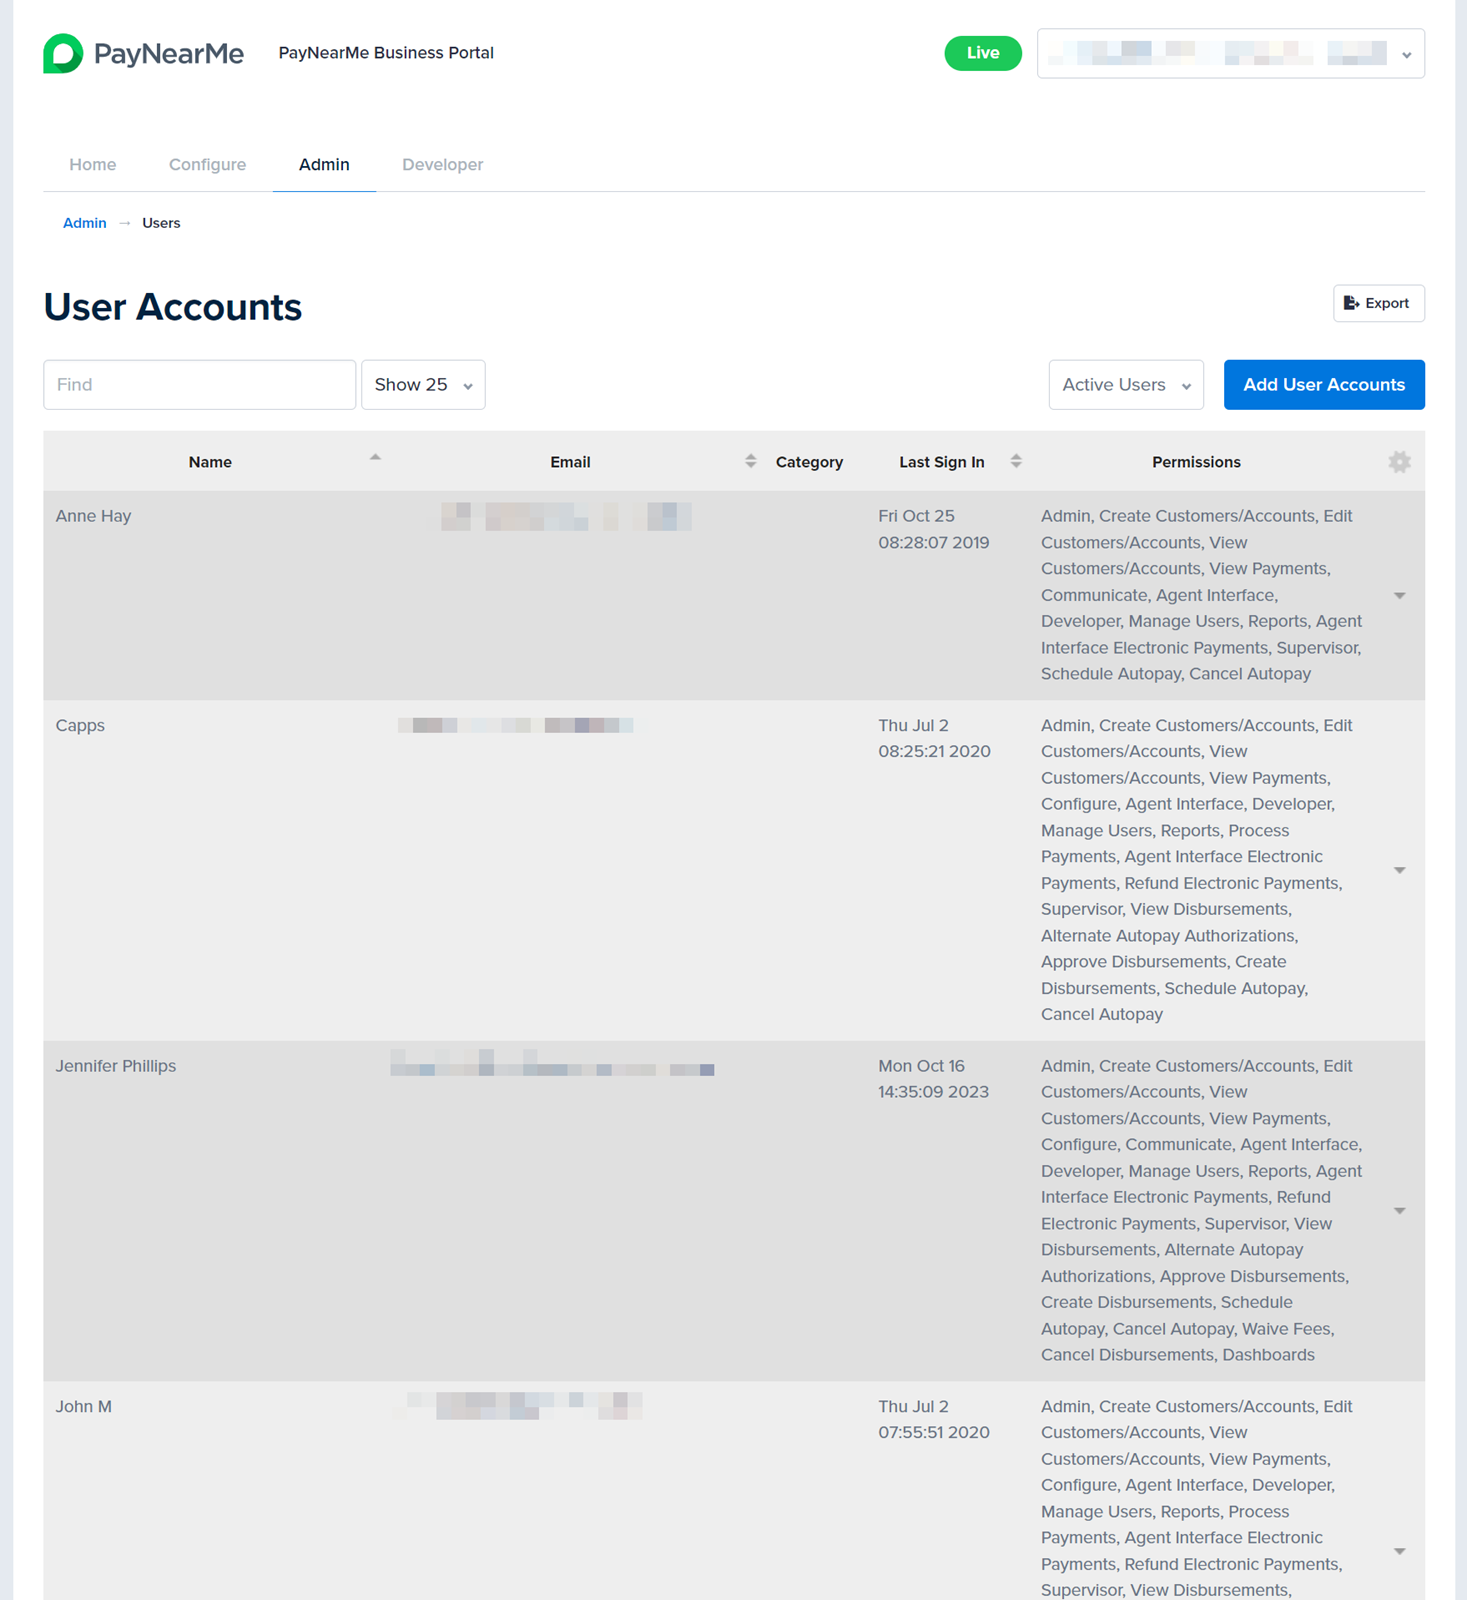The width and height of the screenshot is (1467, 1600).
Task: Switch to the Home tab
Action: [93, 164]
